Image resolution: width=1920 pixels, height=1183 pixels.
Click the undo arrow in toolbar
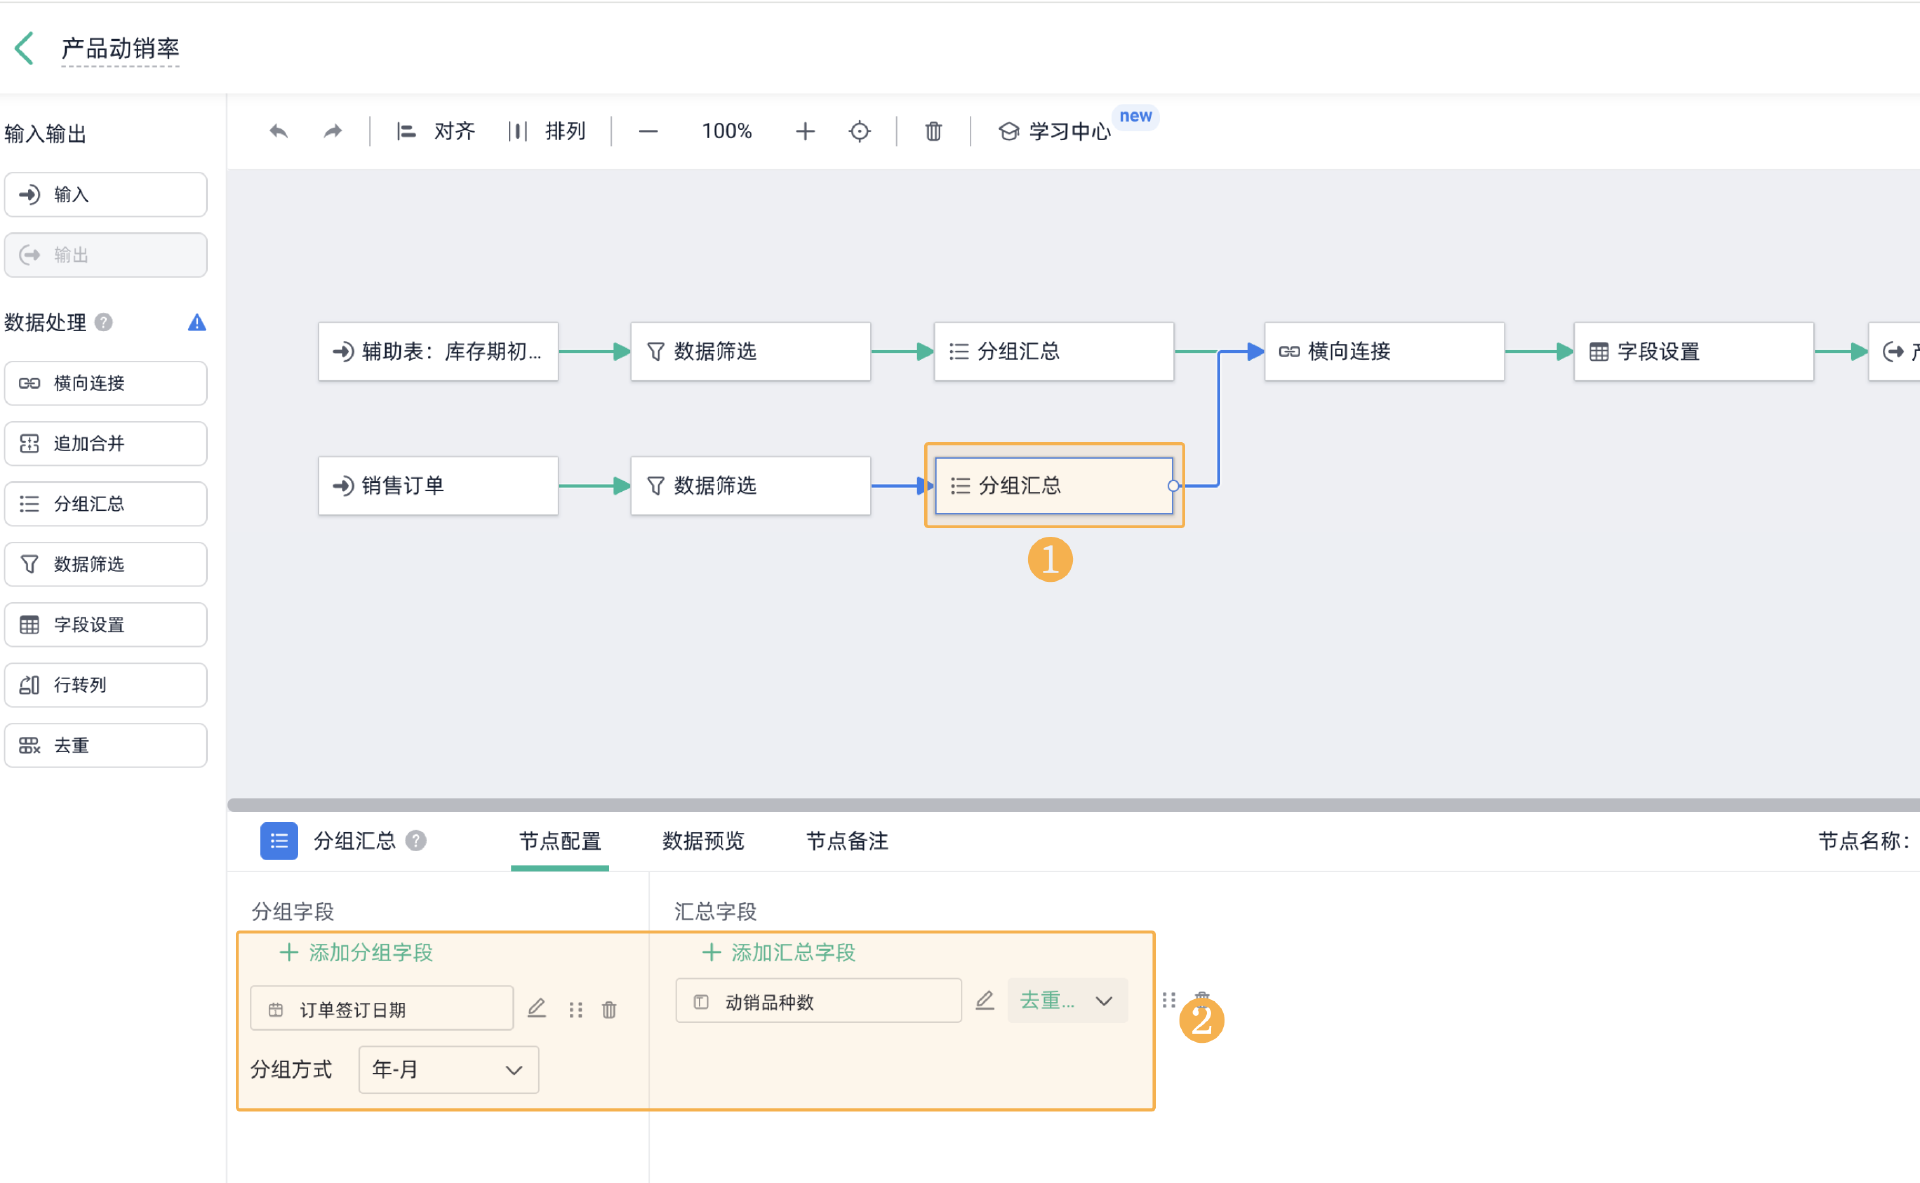tap(279, 131)
